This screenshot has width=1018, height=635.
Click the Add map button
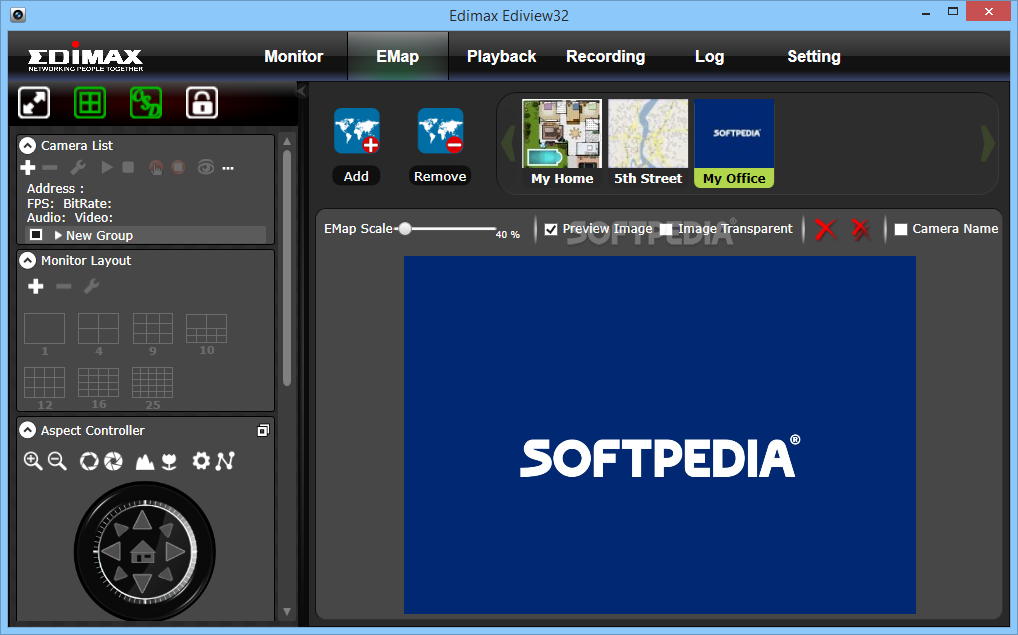tap(356, 146)
